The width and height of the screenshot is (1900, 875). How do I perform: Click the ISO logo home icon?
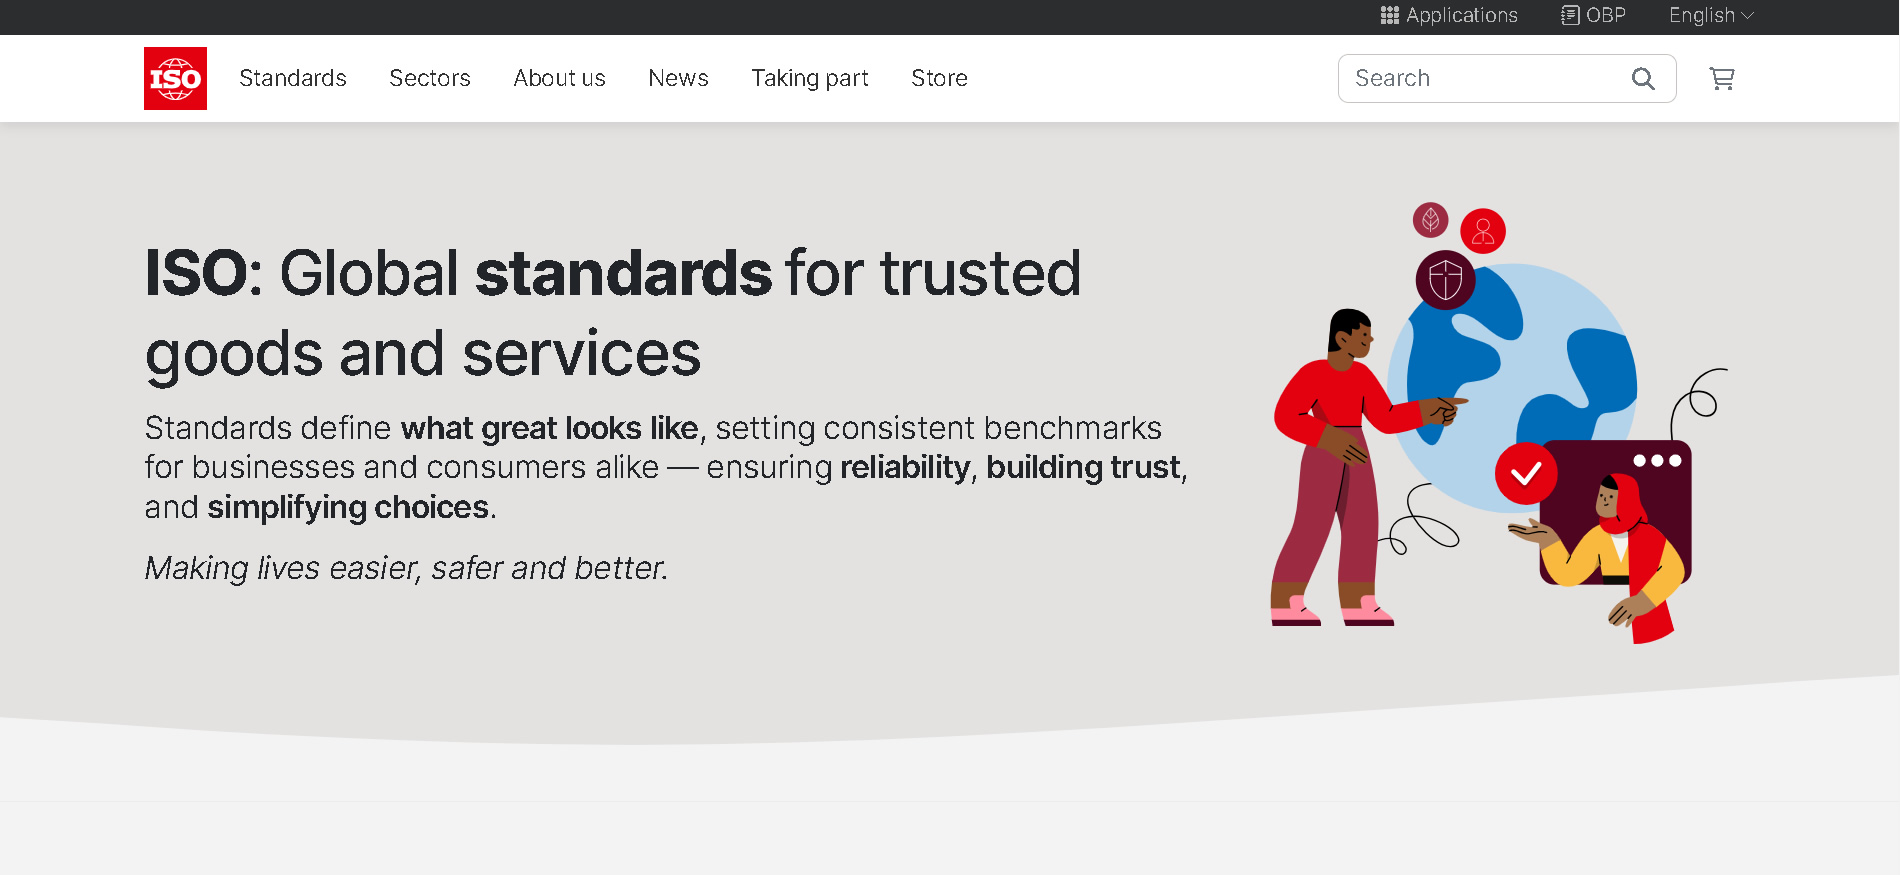click(x=175, y=78)
